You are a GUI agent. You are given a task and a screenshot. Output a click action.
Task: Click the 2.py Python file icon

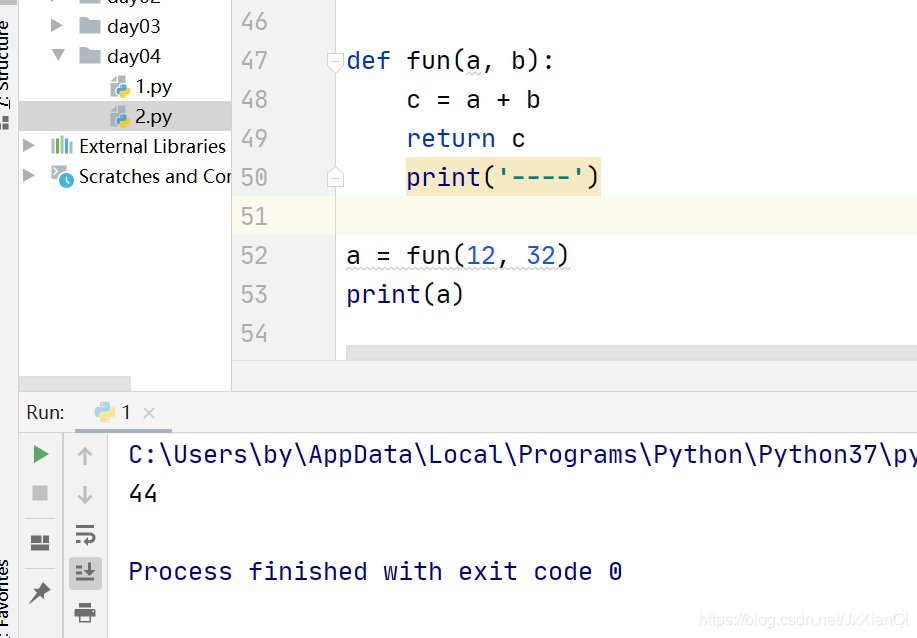coord(120,116)
